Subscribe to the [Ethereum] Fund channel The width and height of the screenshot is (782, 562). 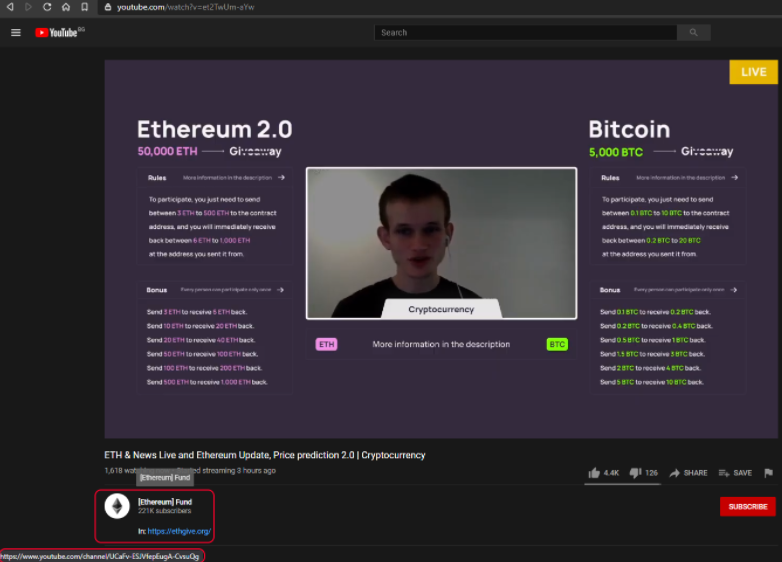click(748, 507)
